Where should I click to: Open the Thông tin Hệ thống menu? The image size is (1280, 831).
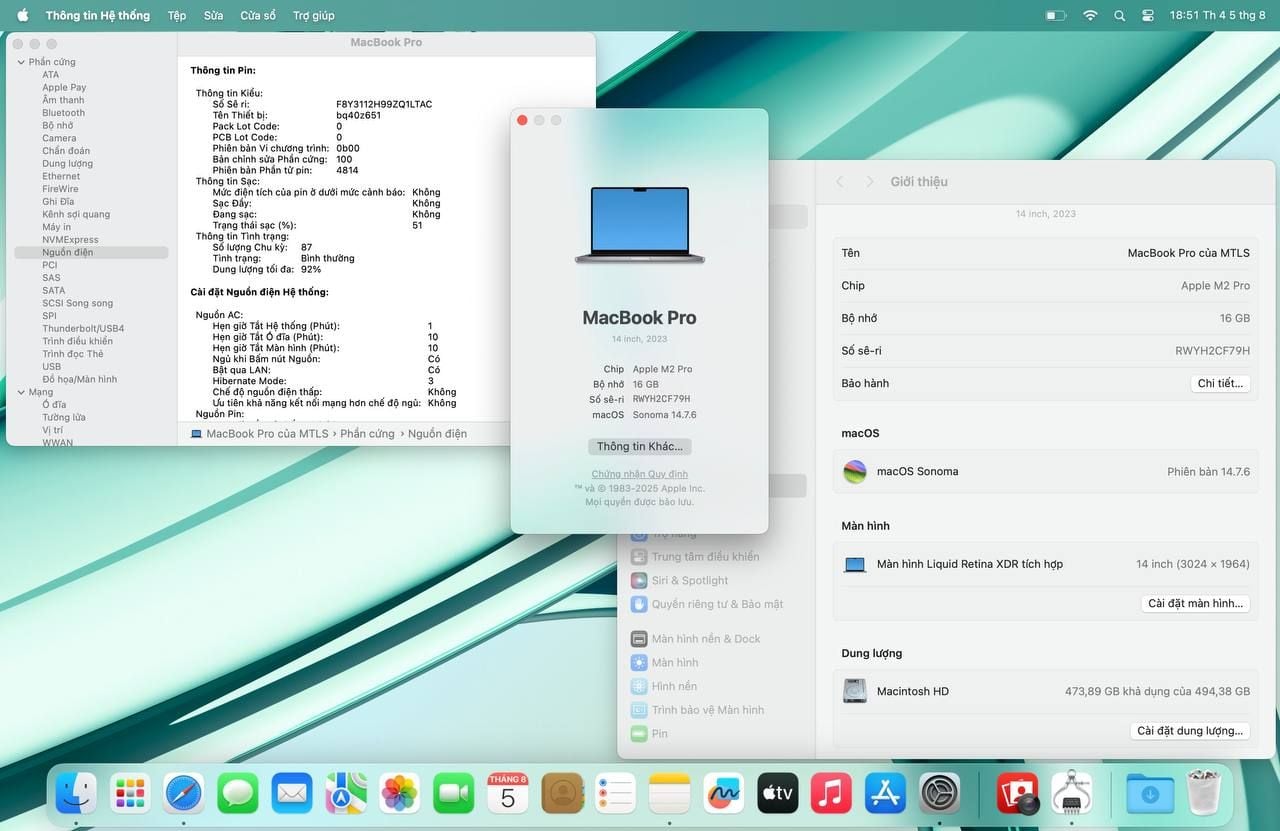click(98, 15)
